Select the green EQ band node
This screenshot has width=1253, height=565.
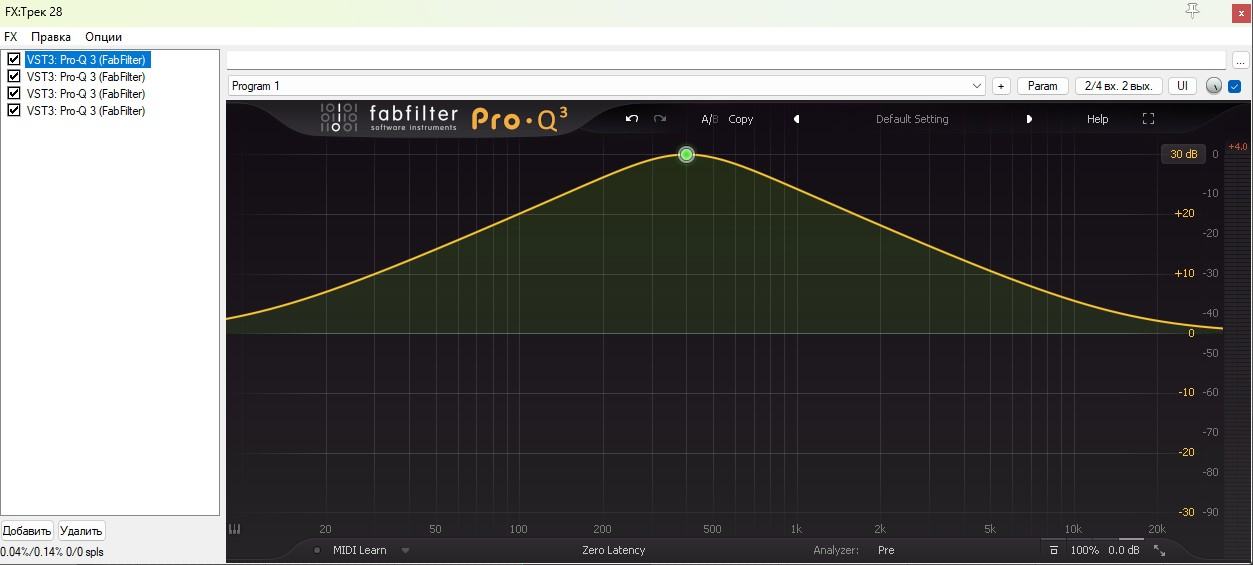[x=686, y=154]
